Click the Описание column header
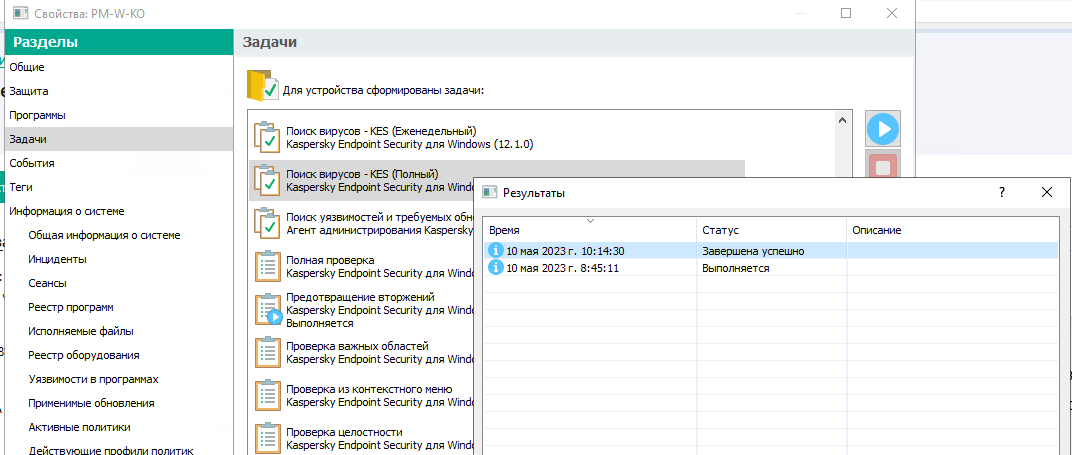This screenshot has height=455, width=1072. 877,230
